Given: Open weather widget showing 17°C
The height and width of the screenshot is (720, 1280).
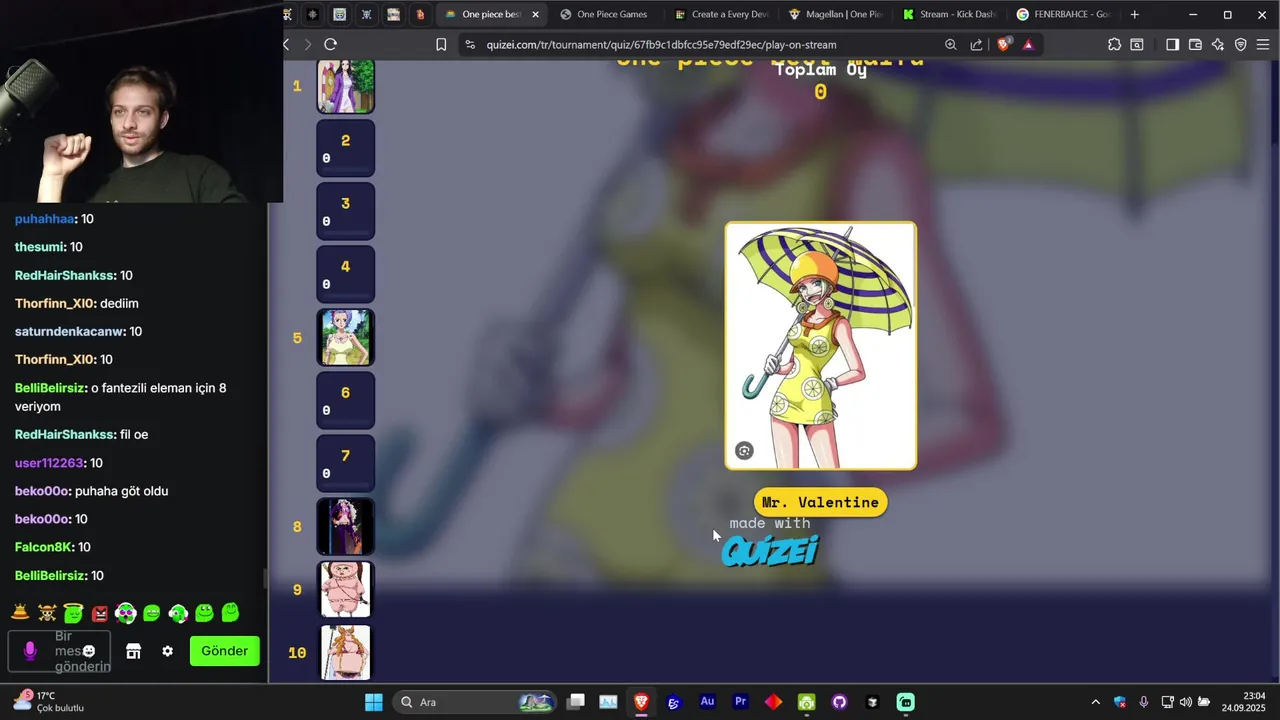Looking at the screenshot, I should pos(46,701).
